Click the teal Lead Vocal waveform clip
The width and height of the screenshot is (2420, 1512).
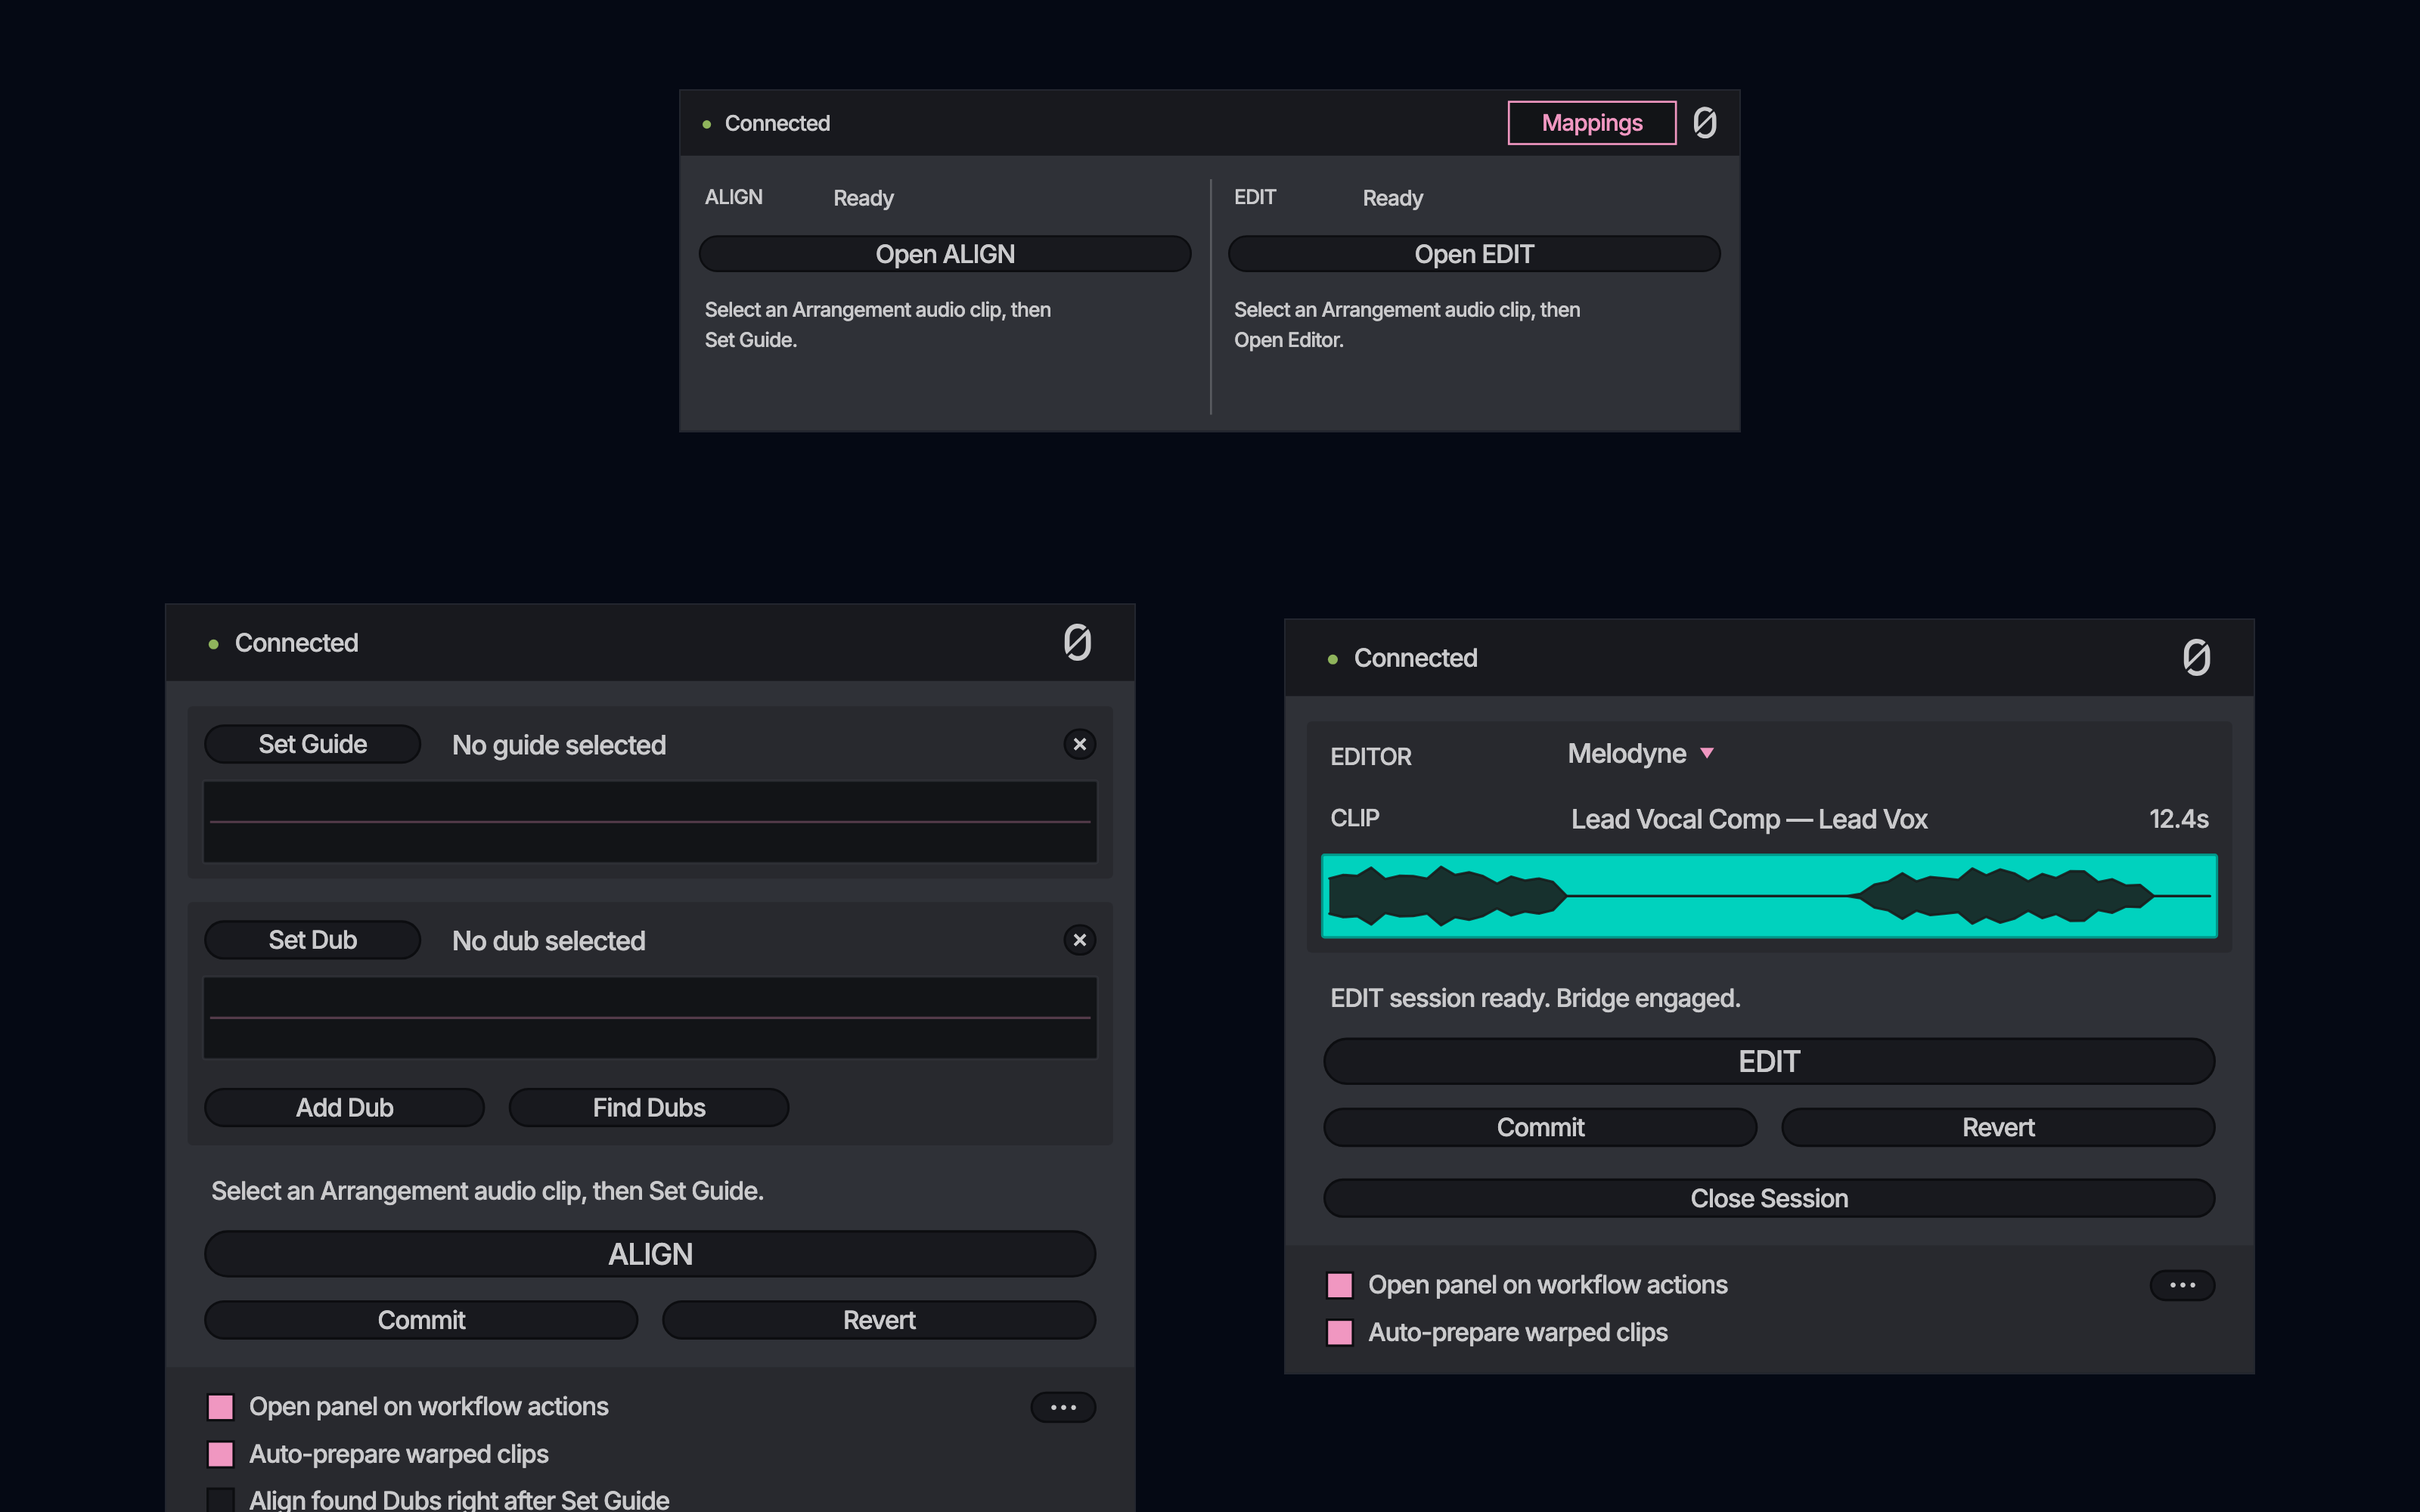click(x=1769, y=896)
